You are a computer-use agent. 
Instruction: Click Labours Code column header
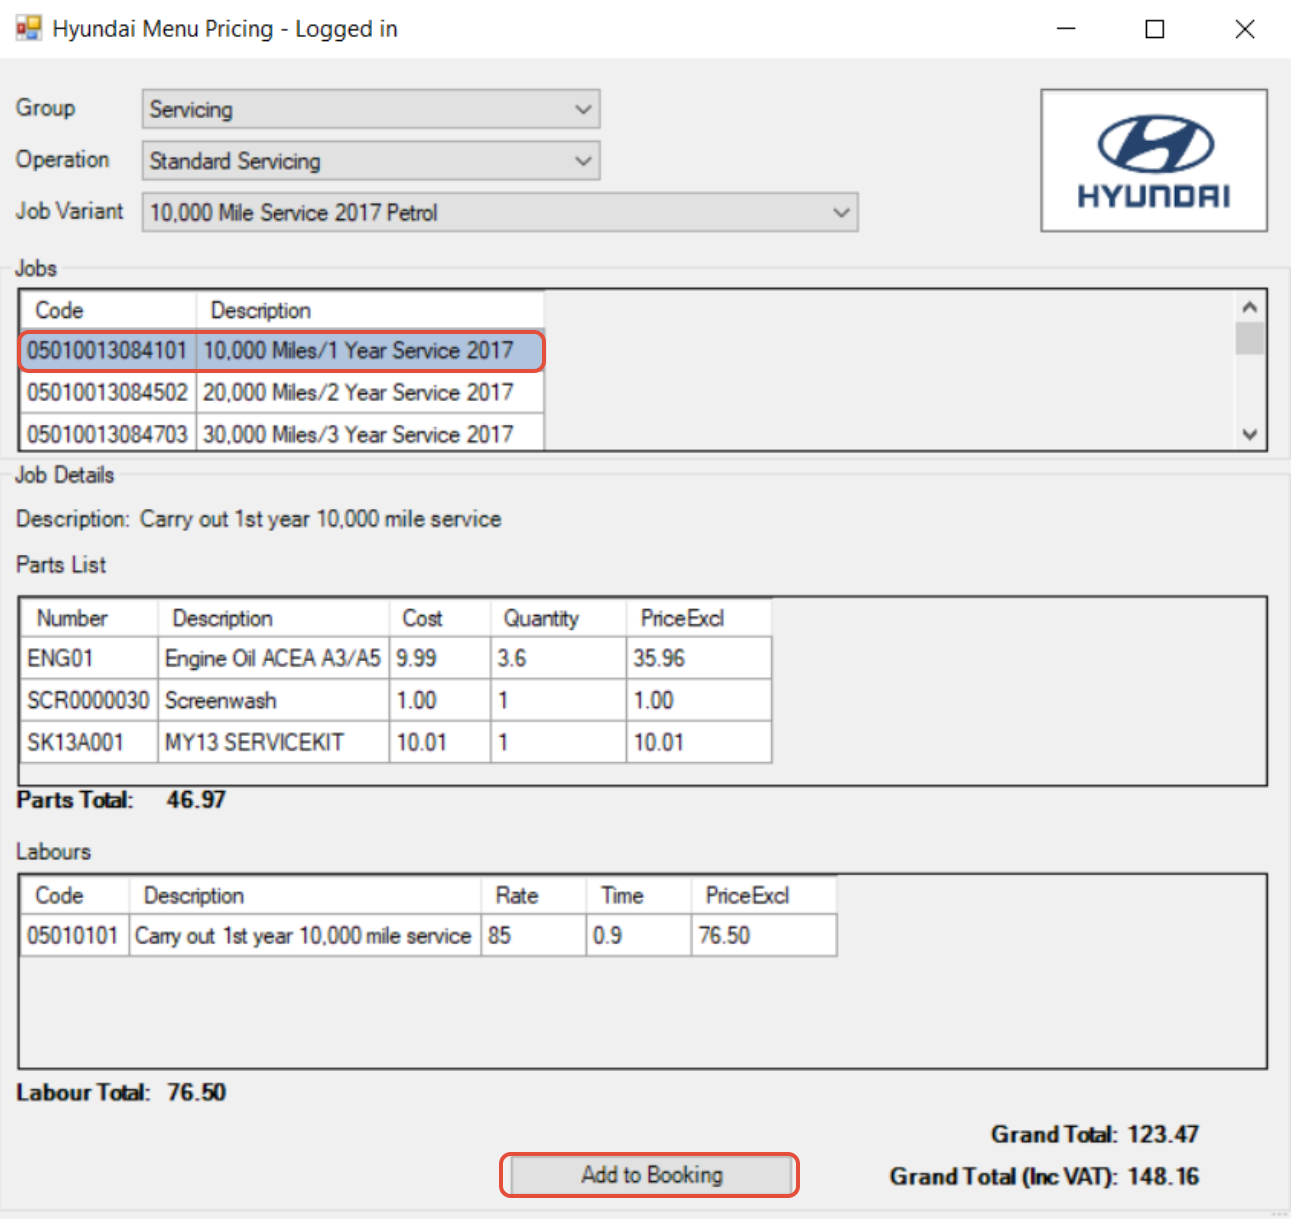pos(74,896)
